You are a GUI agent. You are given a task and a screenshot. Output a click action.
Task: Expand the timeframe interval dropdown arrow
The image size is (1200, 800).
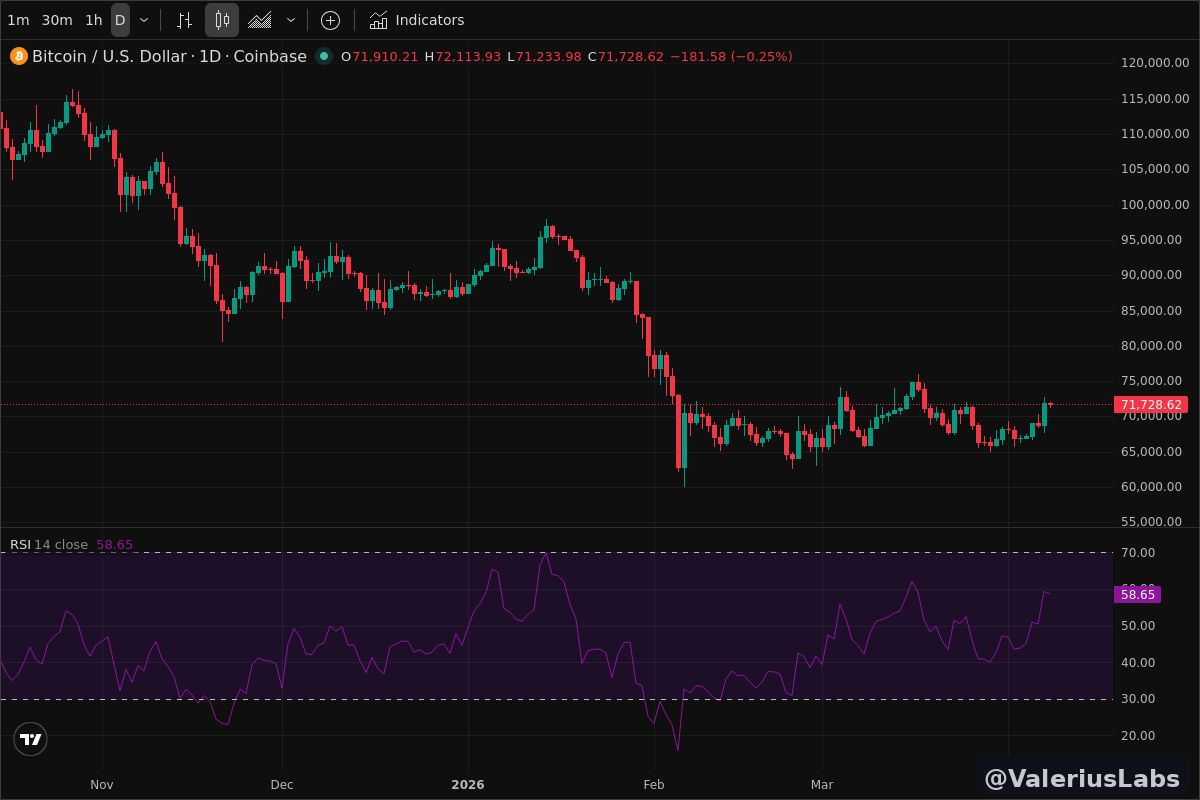point(144,20)
